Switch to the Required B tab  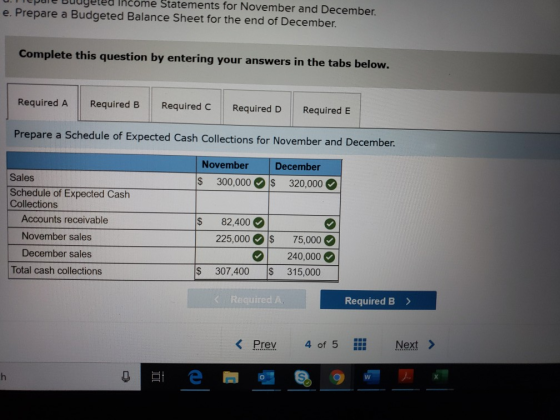pos(115,104)
